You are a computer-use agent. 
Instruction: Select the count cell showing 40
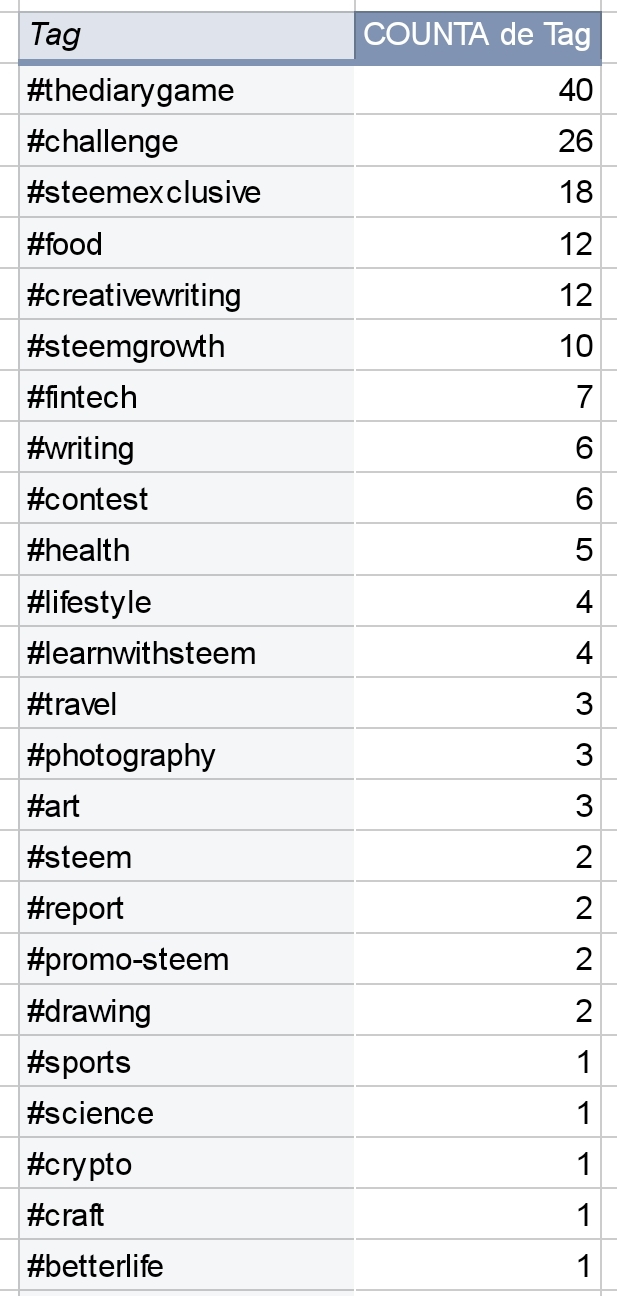(478, 91)
